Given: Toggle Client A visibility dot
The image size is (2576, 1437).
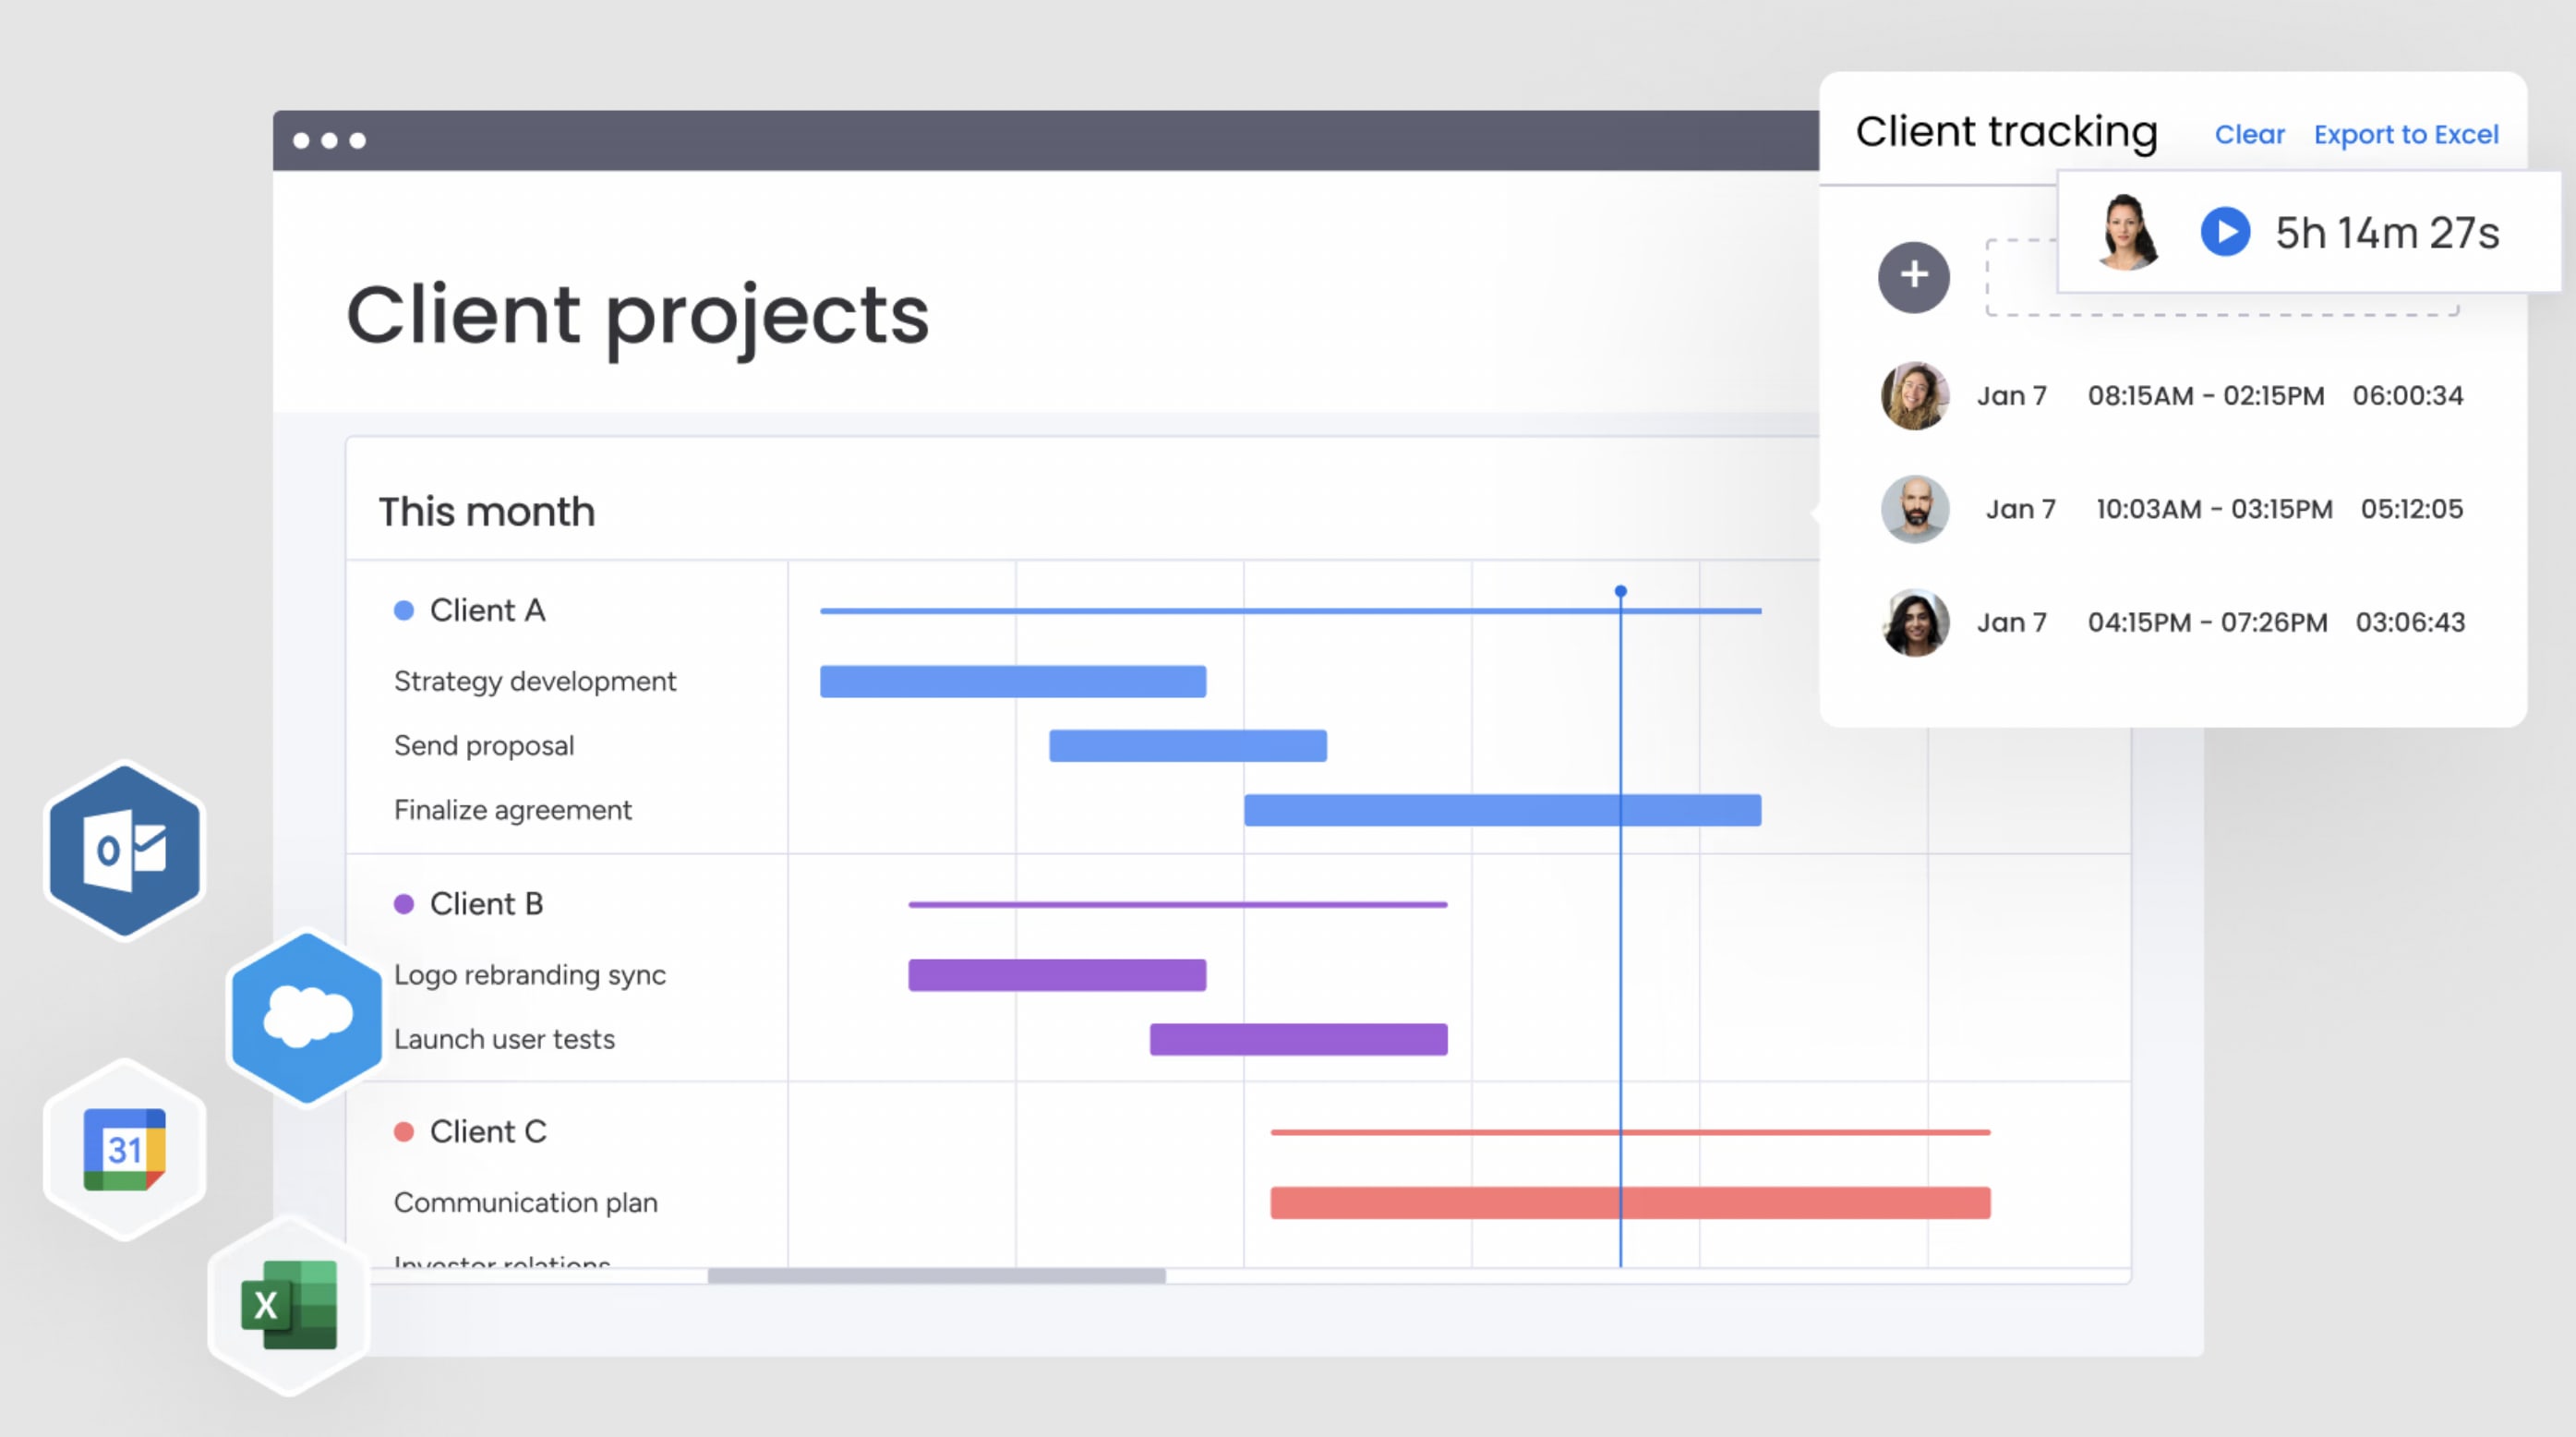Looking at the screenshot, I should point(402,609).
